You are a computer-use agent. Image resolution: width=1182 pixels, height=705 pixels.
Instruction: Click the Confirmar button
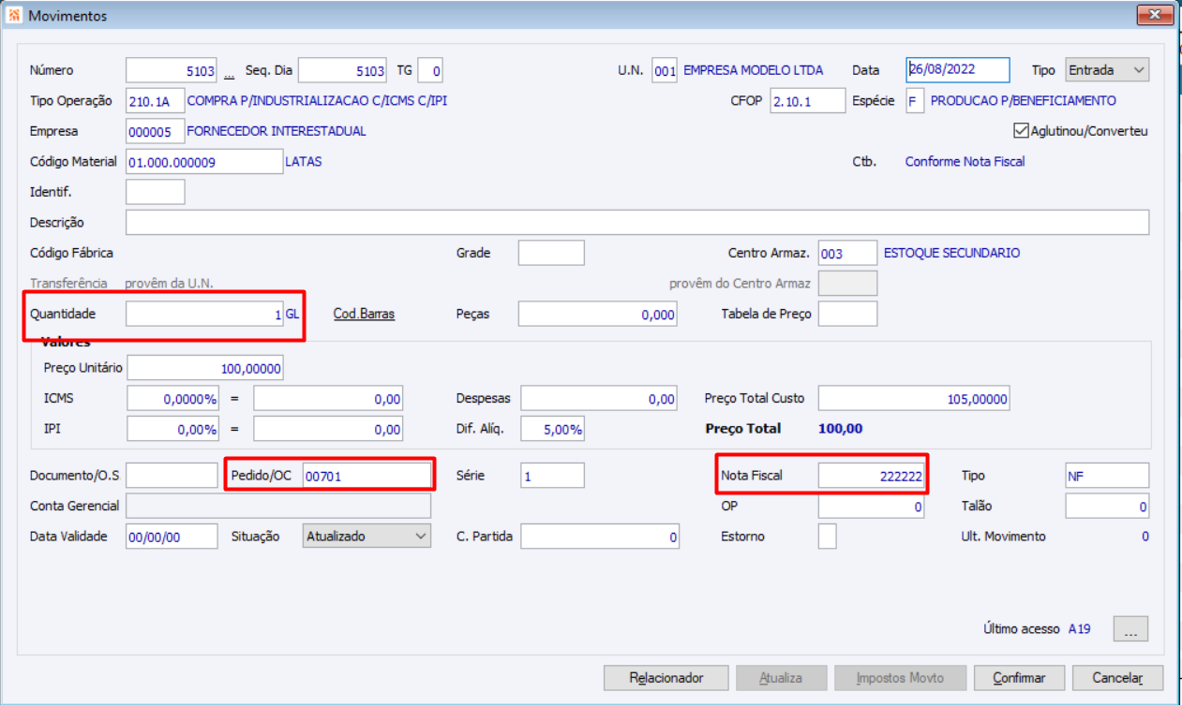point(1019,678)
